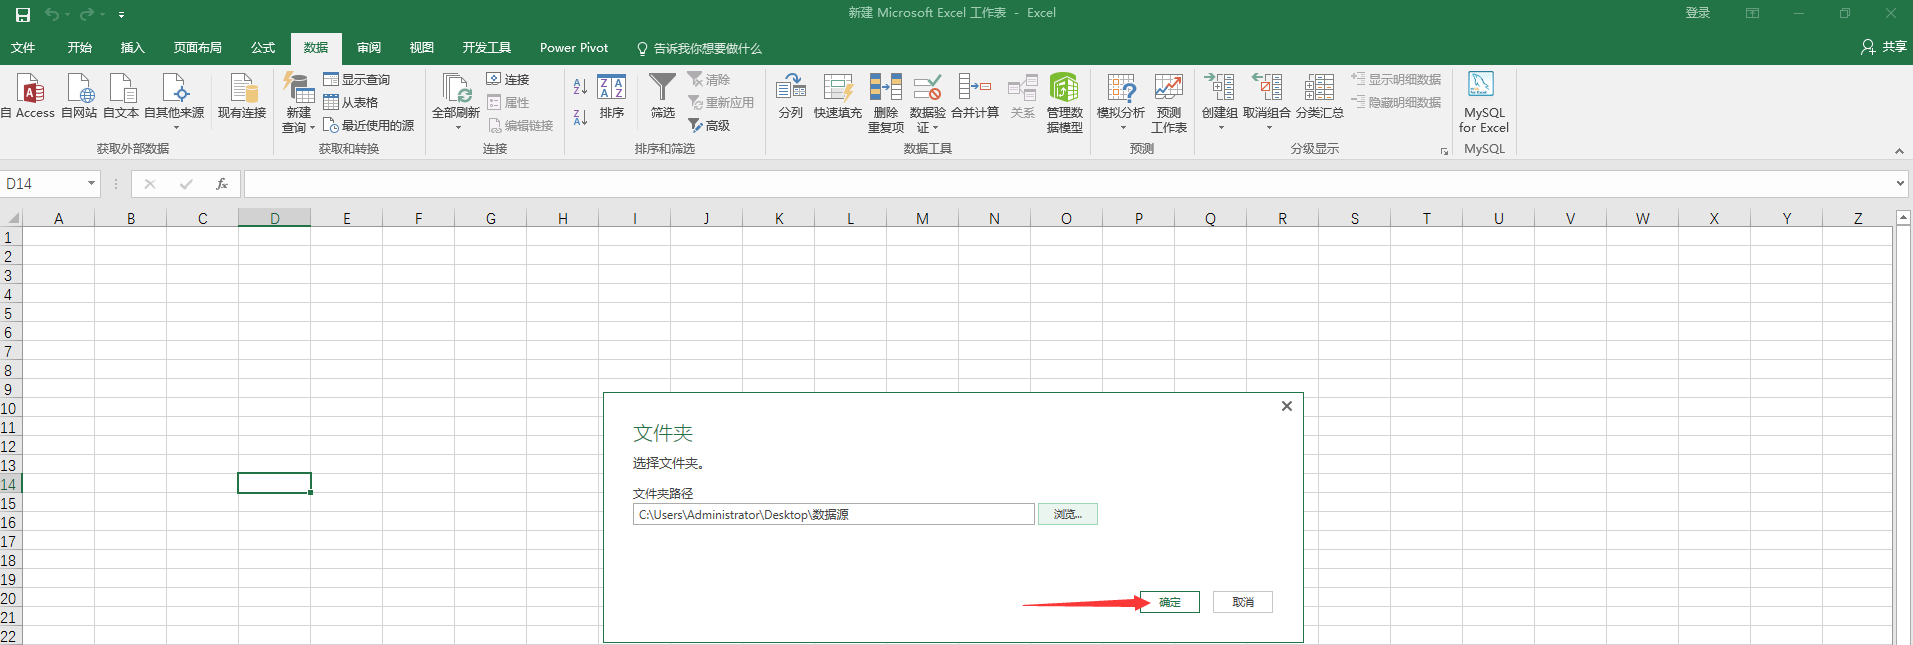
Task: Click Show Queries (显示查询)
Action: [x=357, y=79]
